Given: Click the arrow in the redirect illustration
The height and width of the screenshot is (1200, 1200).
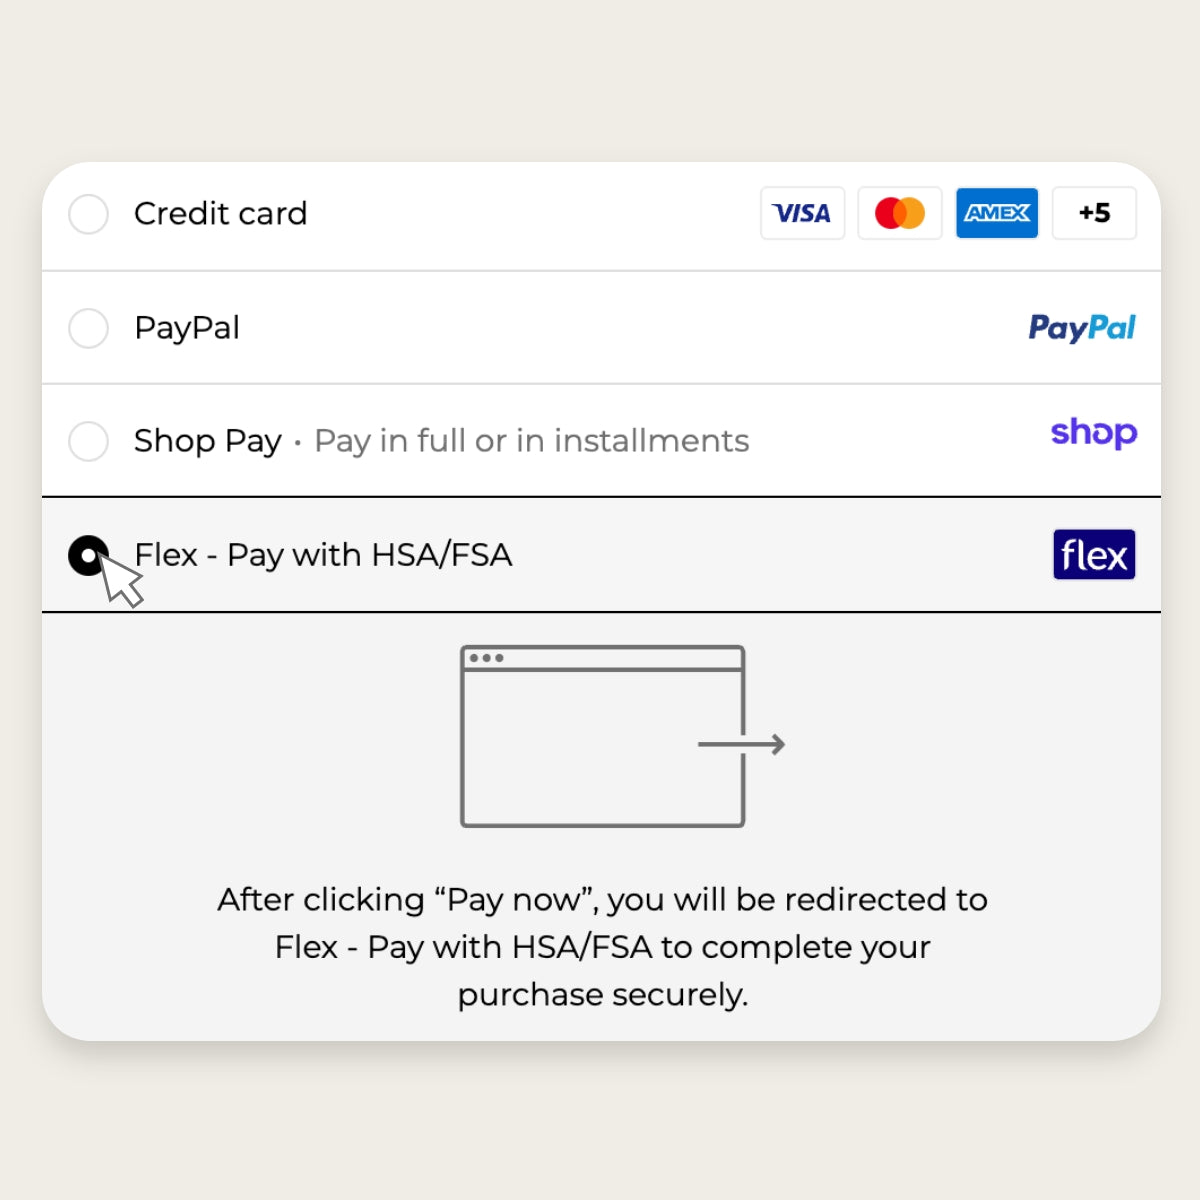Looking at the screenshot, I should click(742, 744).
